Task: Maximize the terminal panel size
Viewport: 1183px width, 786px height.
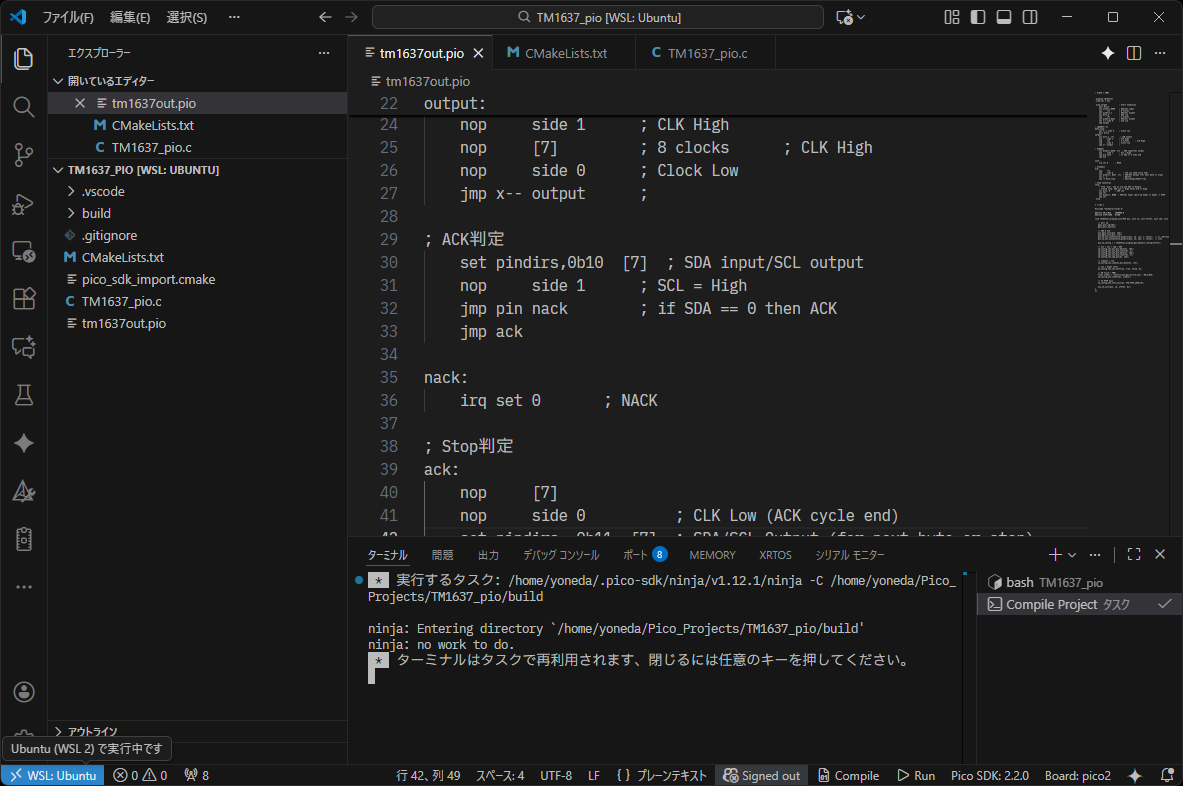Action: [1134, 554]
